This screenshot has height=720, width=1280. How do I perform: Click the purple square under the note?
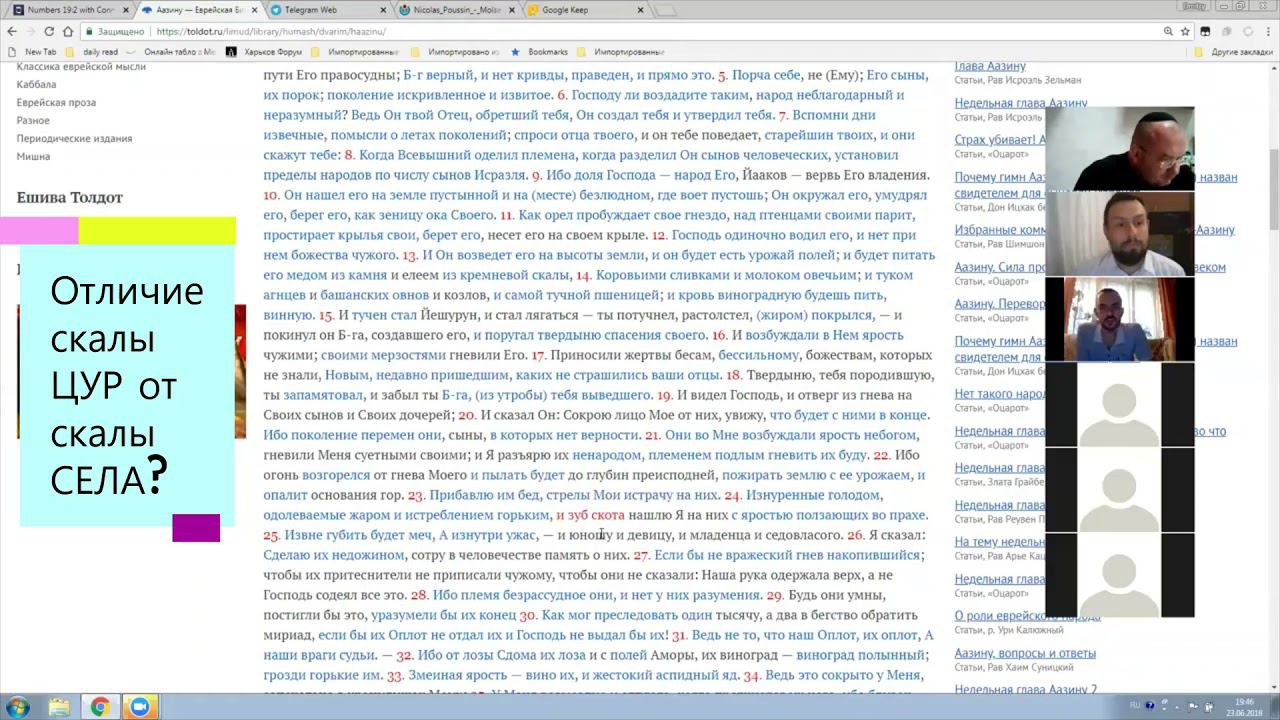pyautogui.click(x=196, y=528)
